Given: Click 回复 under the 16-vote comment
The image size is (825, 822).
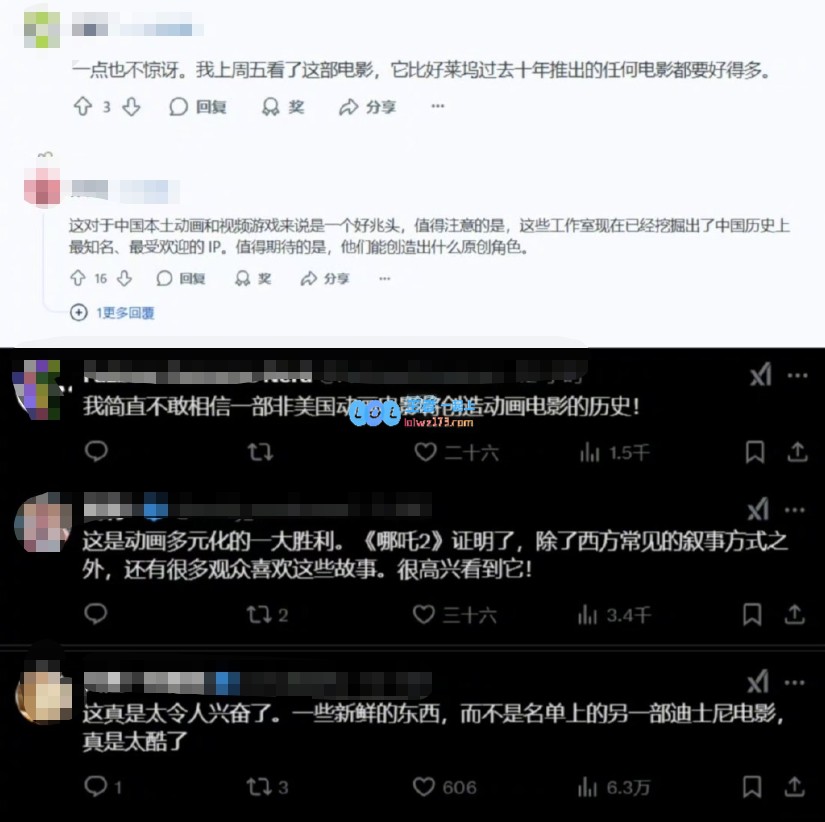Looking at the screenshot, I should (180, 278).
